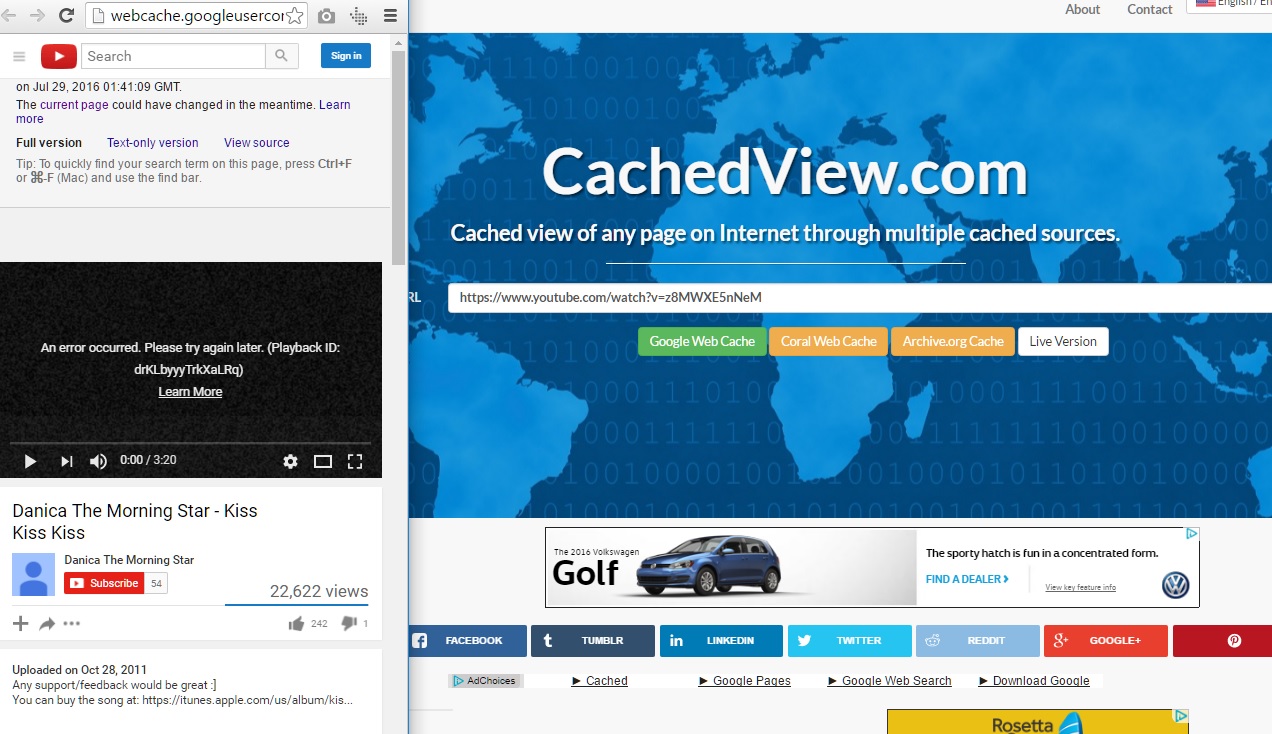1272x734 pixels.
Task: Click the YouTube search magnifier button
Action: click(x=282, y=56)
